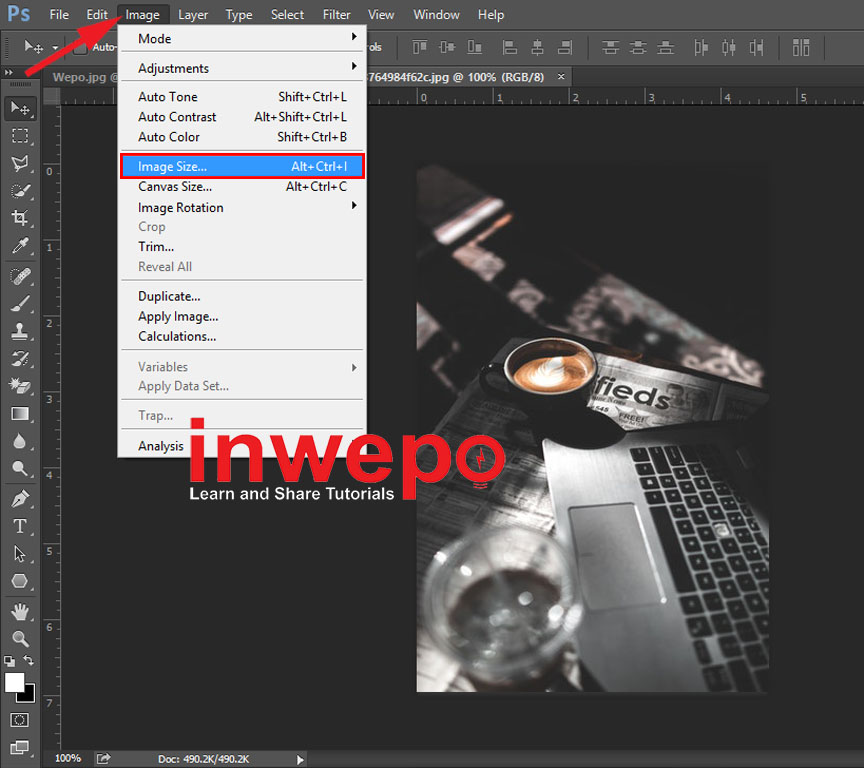This screenshot has width=864, height=768.
Task: Select the Polygonal Lasso tool
Action: click(x=20, y=163)
